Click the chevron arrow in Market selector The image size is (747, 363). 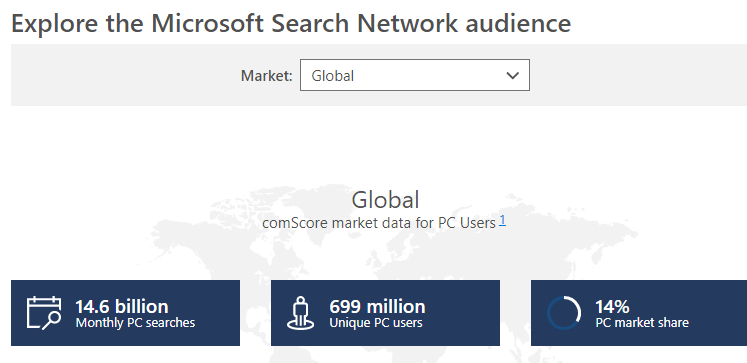(513, 75)
